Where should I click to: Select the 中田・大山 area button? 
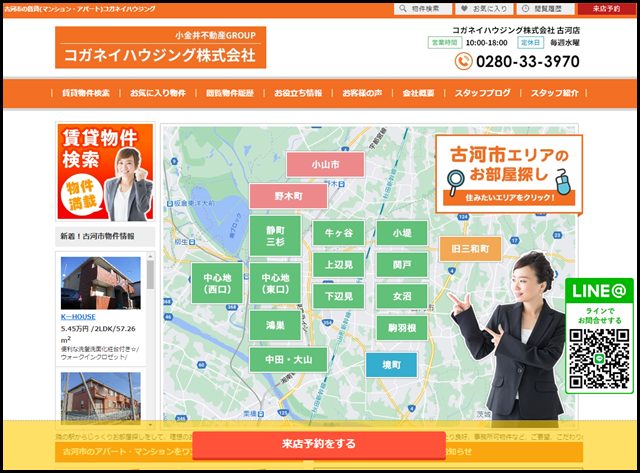[x=288, y=360]
